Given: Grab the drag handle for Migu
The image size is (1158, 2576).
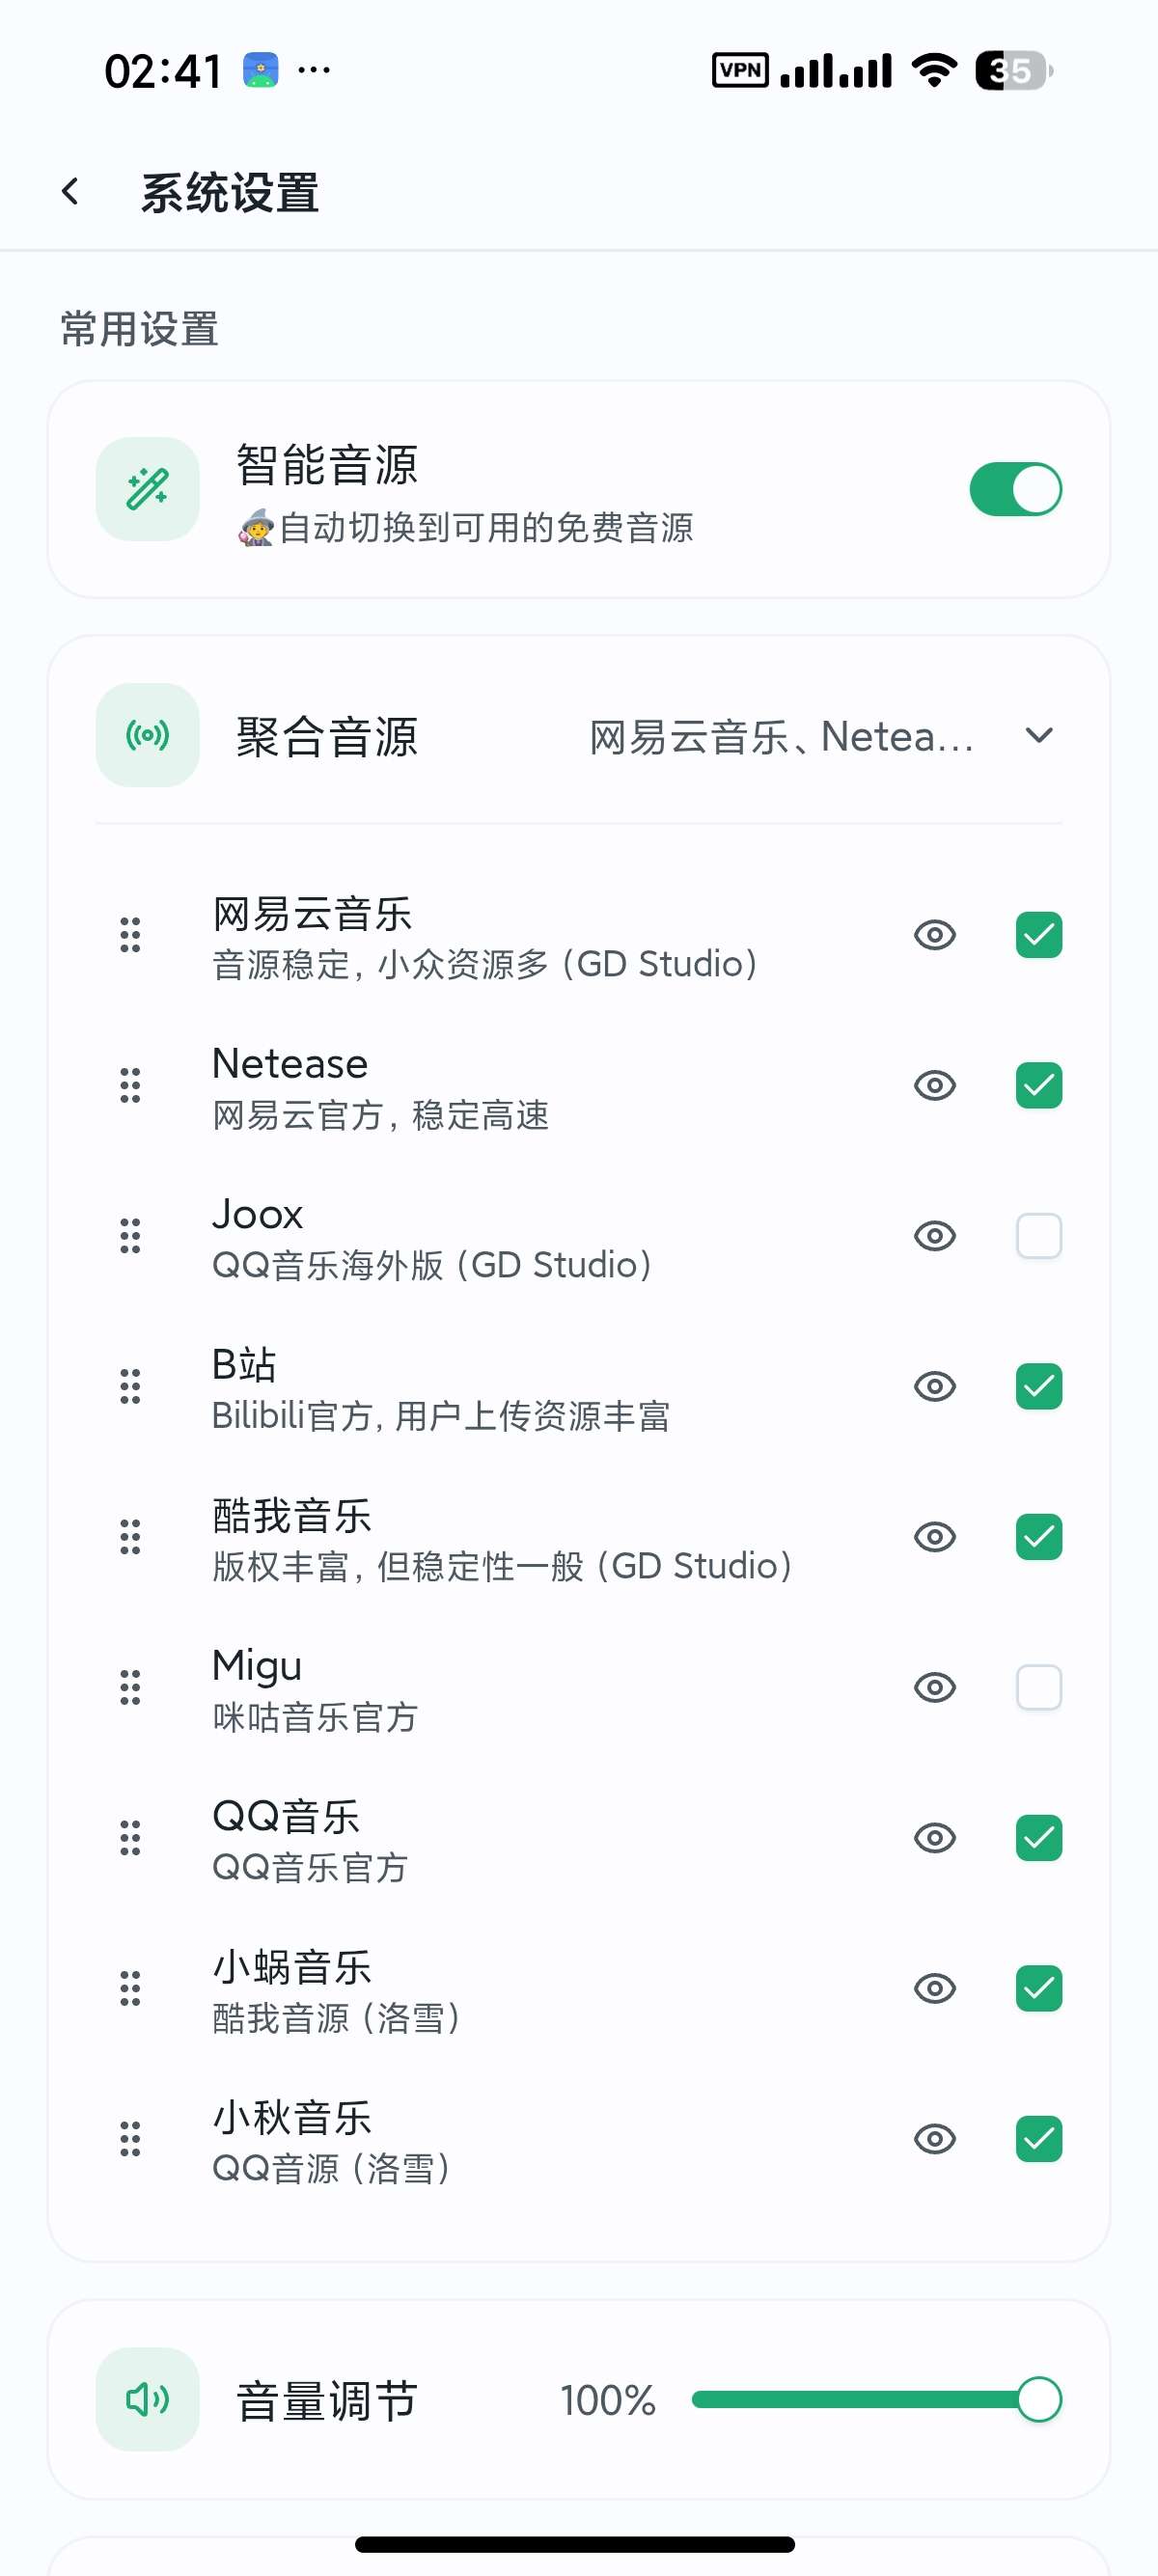Looking at the screenshot, I should [x=130, y=1687].
